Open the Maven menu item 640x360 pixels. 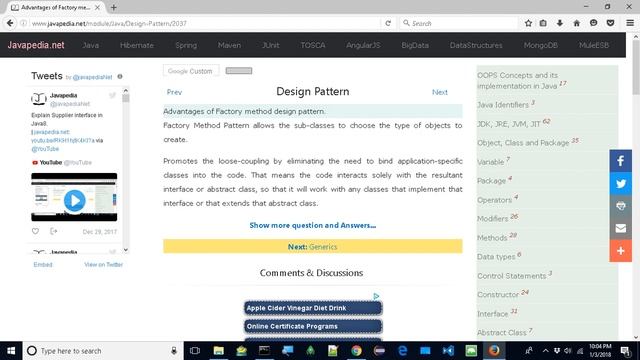click(x=229, y=45)
